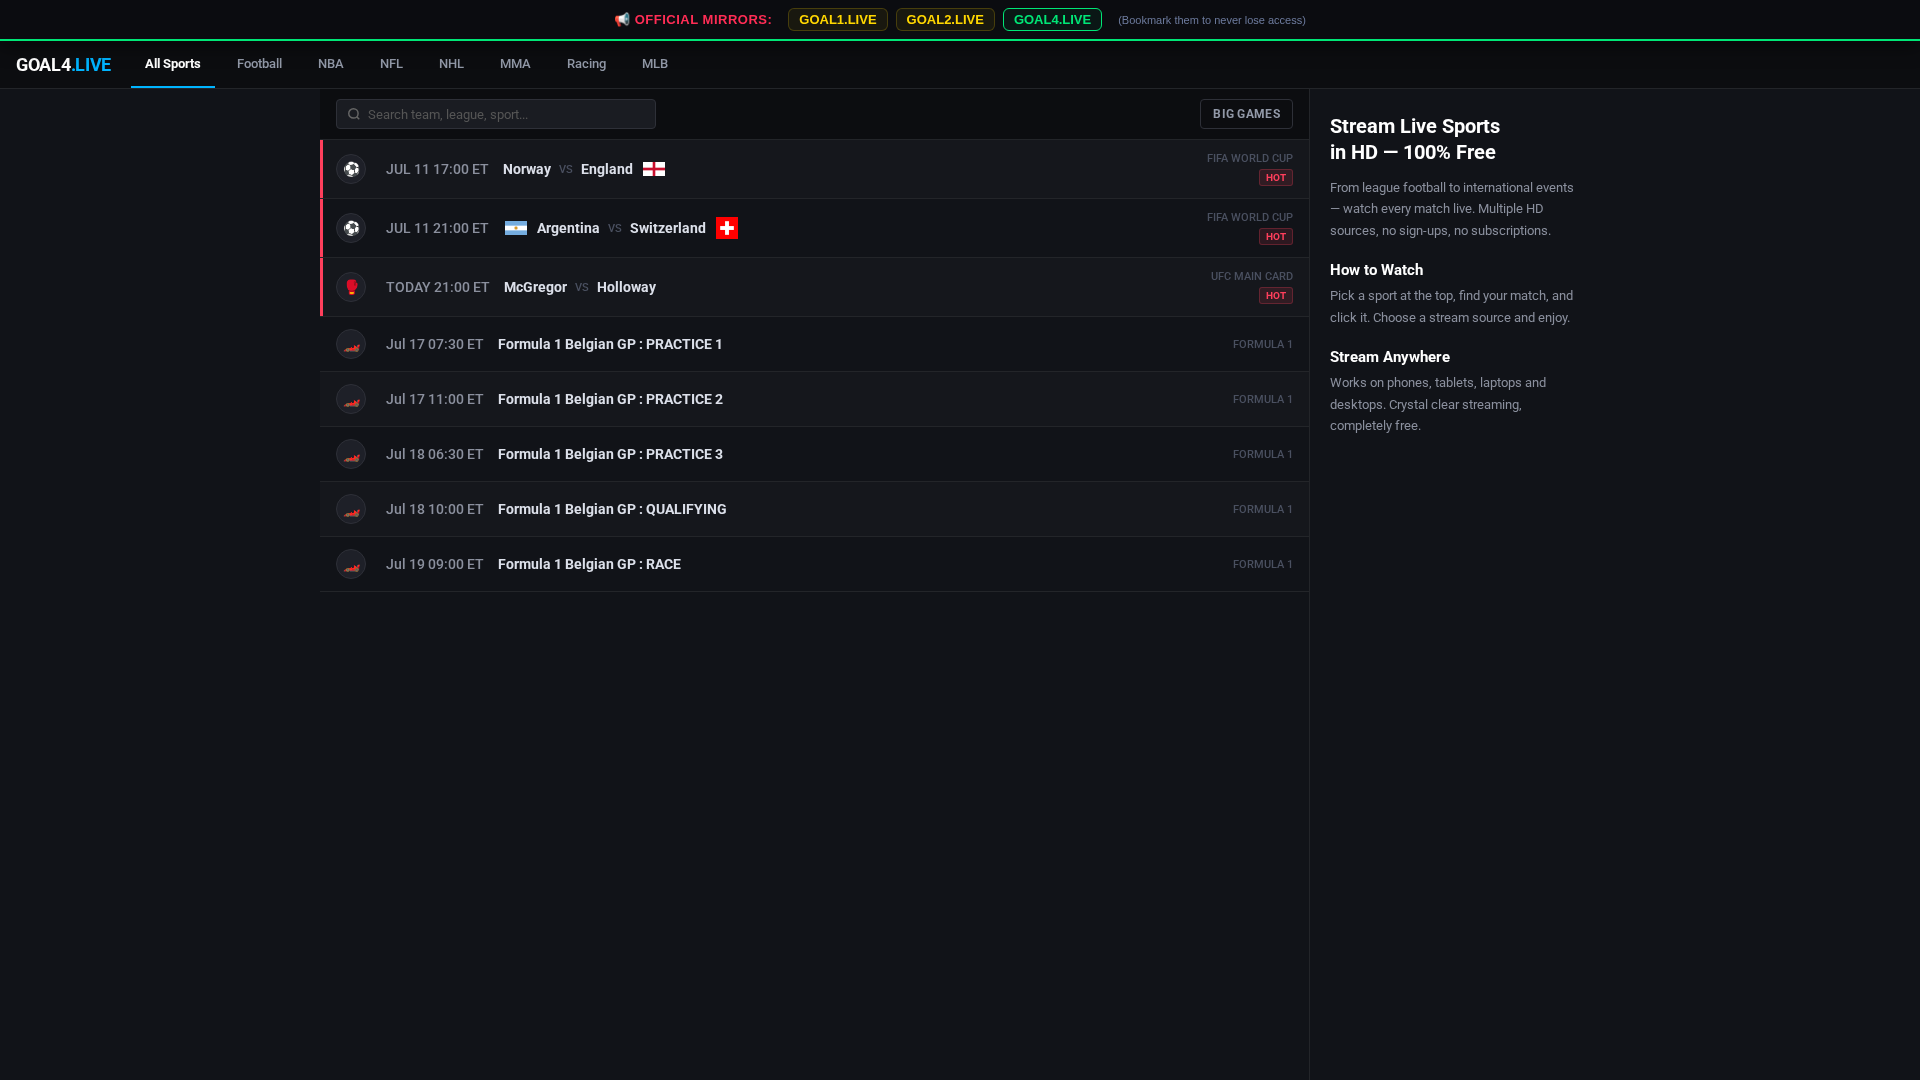Focus the search team, league, sport field
The height and width of the screenshot is (1080, 1920).
tap(496, 114)
